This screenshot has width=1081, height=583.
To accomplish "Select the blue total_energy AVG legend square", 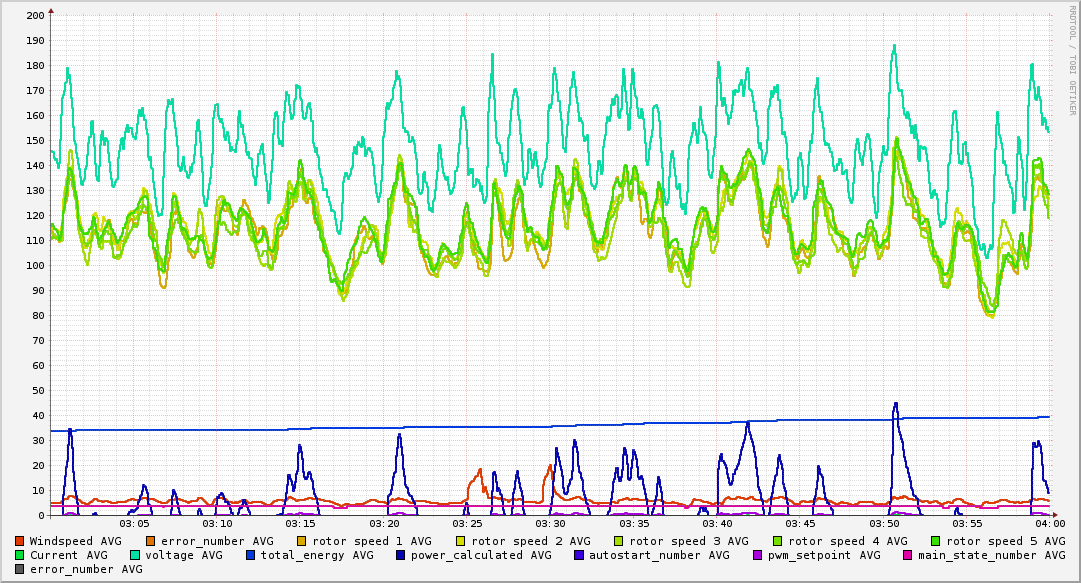I will 252,555.
